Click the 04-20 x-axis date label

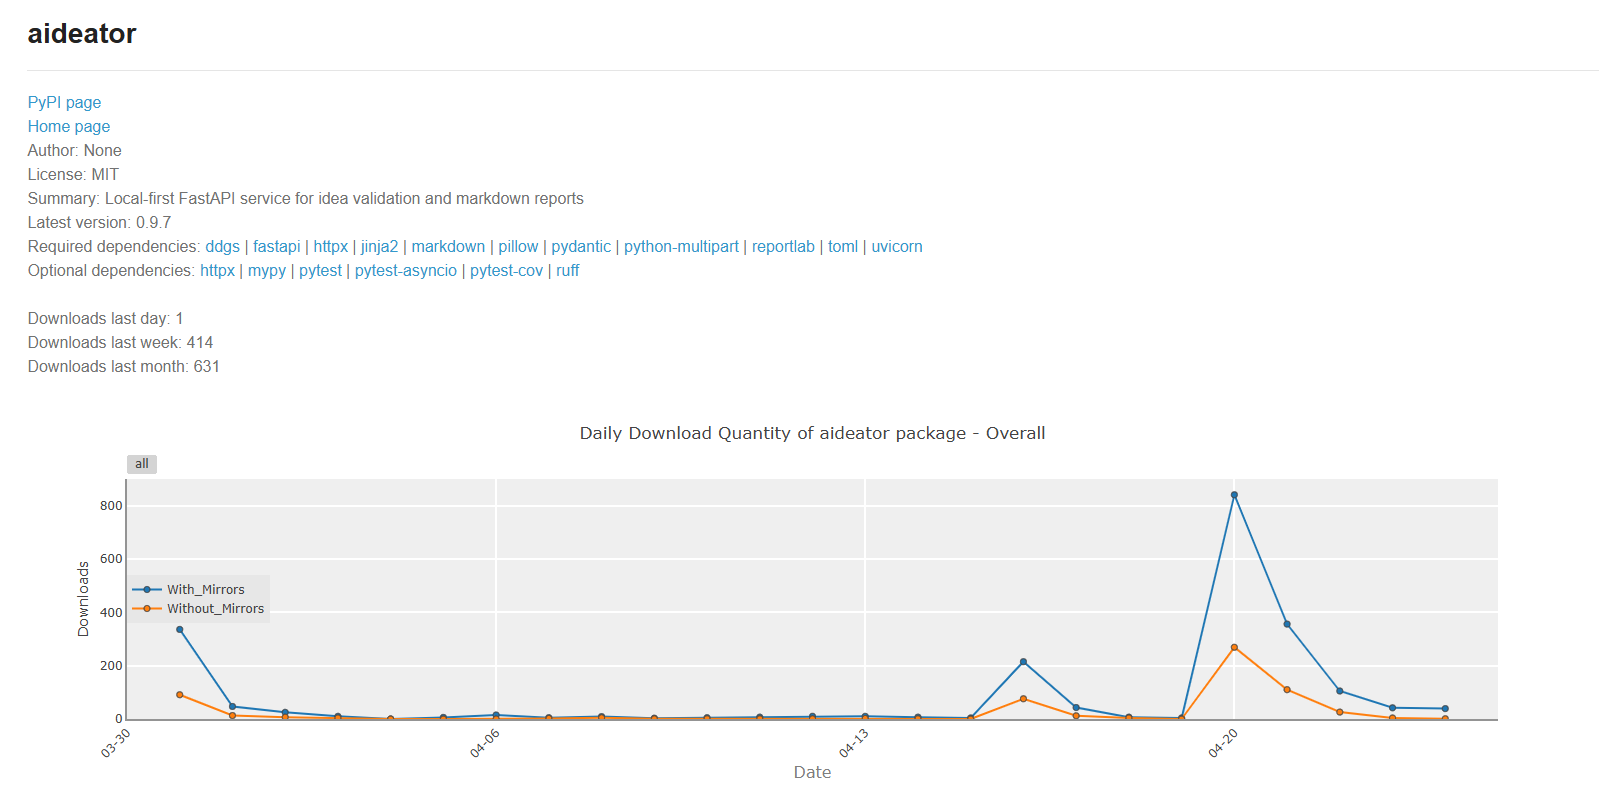pos(1222,744)
